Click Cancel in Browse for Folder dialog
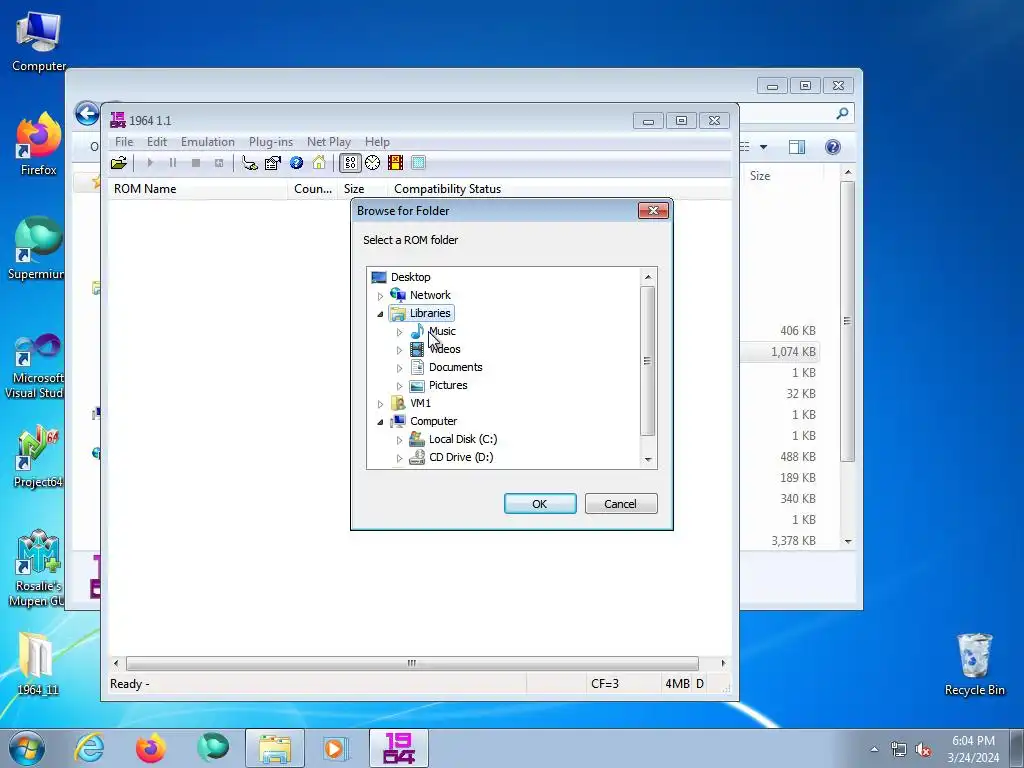The height and width of the screenshot is (768, 1024). pyautogui.click(x=621, y=504)
